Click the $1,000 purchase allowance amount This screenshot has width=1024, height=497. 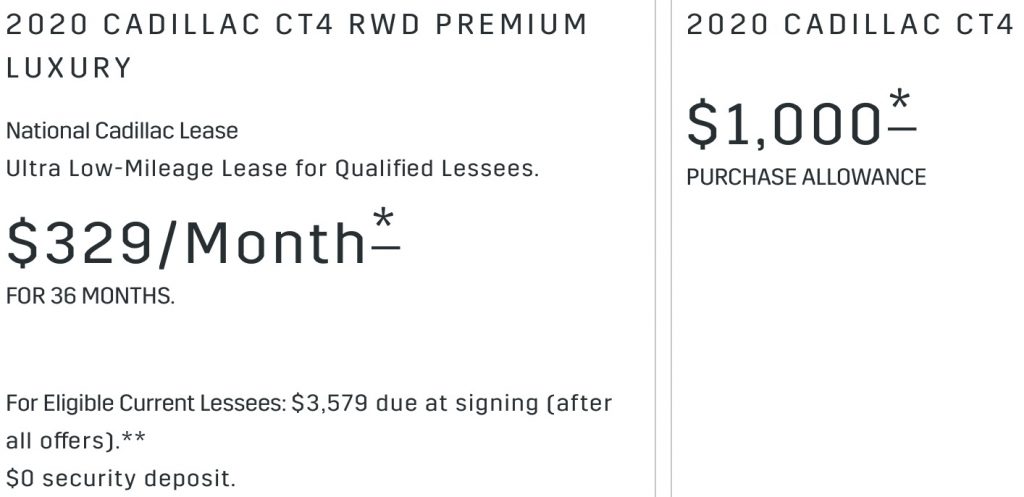784,123
